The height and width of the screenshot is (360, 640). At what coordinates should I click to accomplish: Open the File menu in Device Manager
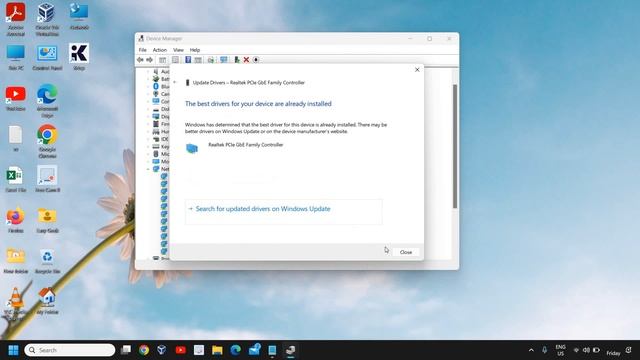click(142, 50)
